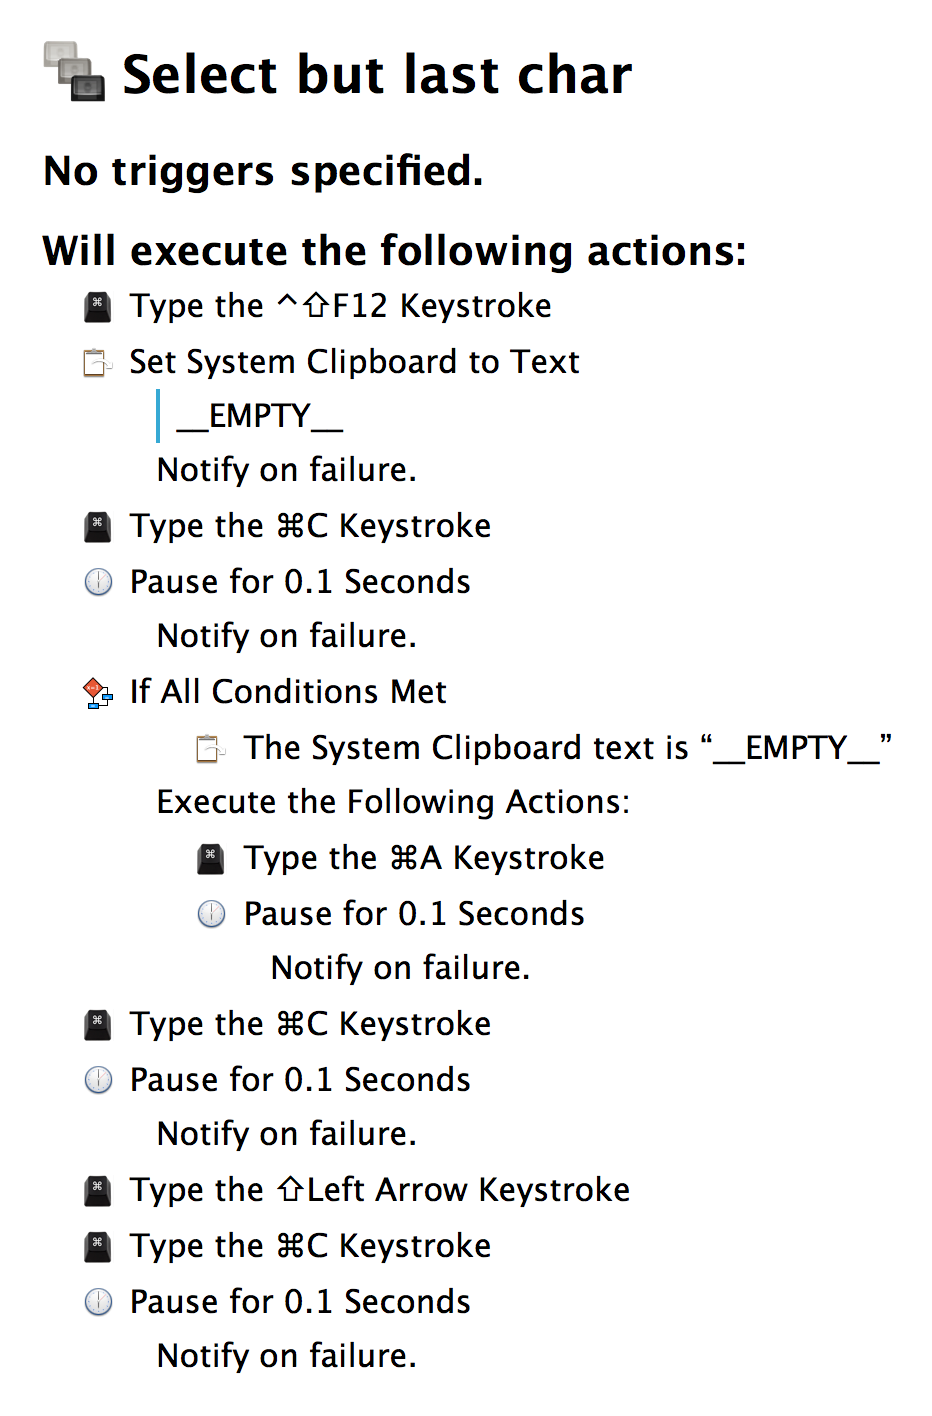Select the ⇧Left Arrow Keystroke action text
The width and height of the screenshot is (932, 1416).
pos(380,1190)
